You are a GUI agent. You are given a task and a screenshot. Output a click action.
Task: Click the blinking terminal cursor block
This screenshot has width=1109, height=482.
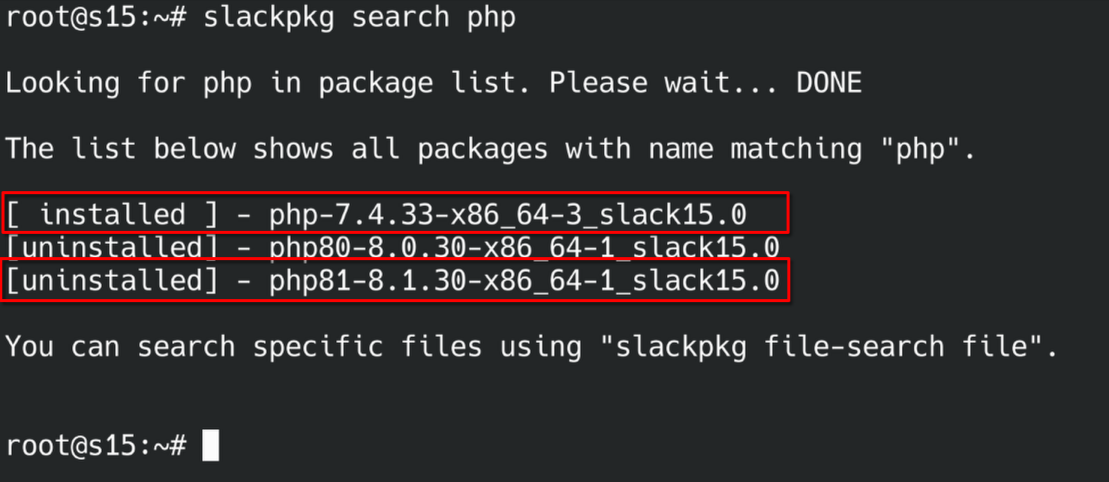pos(210,445)
